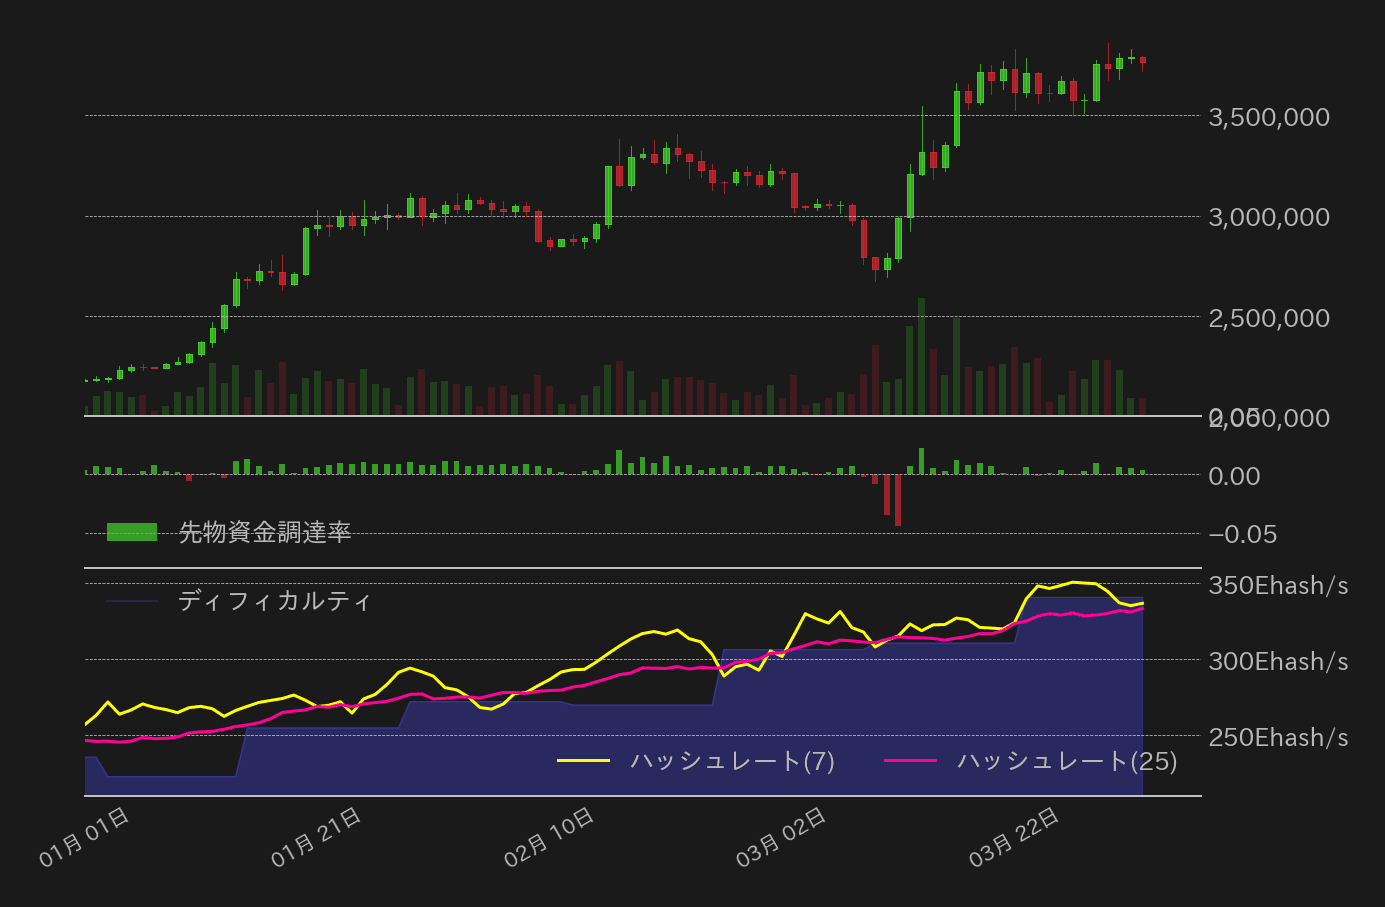This screenshot has height=907, width=1385.
Task: Select the pink ハッシュレート(25) line symbol
Action: (912, 763)
